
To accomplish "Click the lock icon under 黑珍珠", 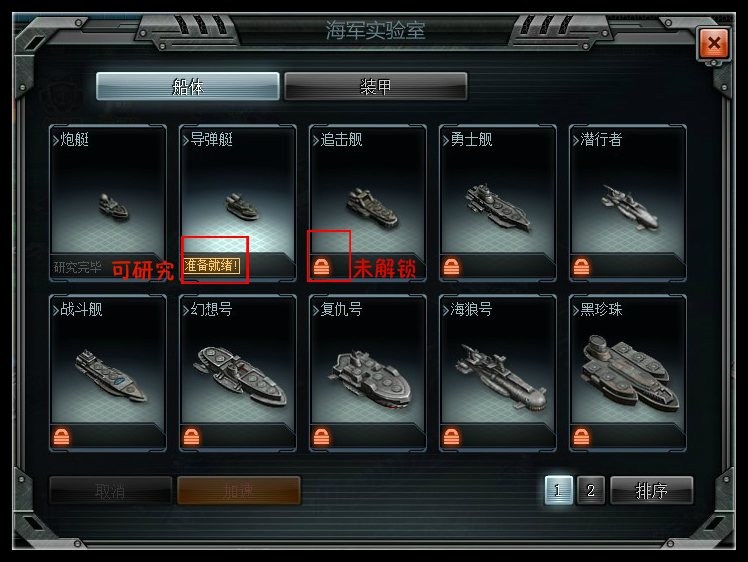I will [581, 437].
